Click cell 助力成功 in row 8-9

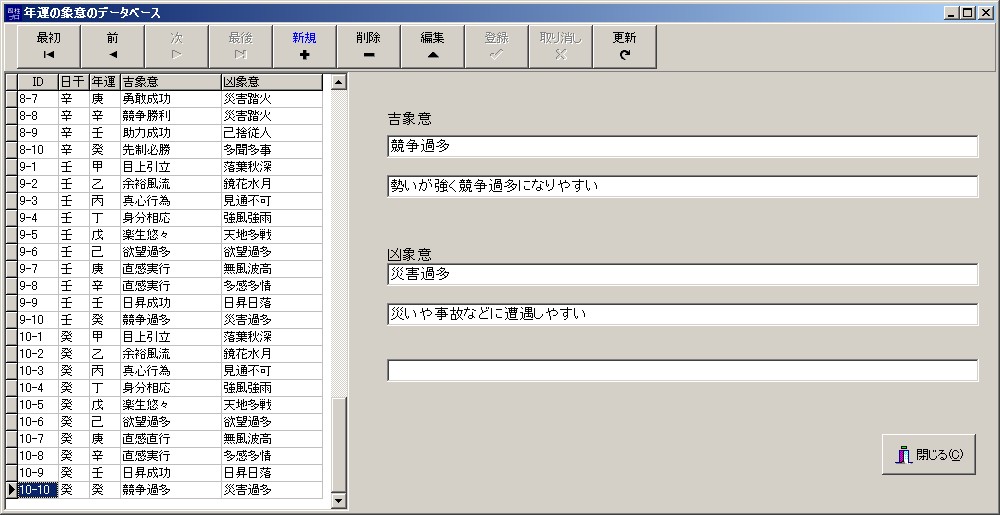171,133
